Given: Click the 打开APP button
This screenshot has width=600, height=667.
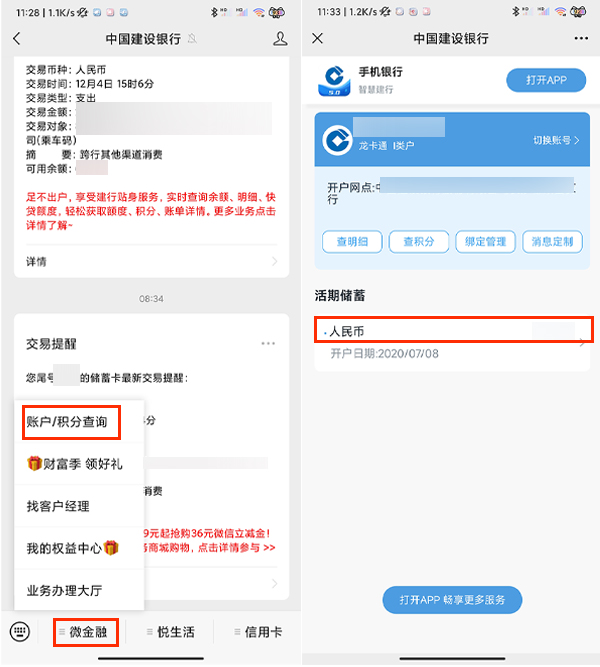Looking at the screenshot, I should (546, 80).
